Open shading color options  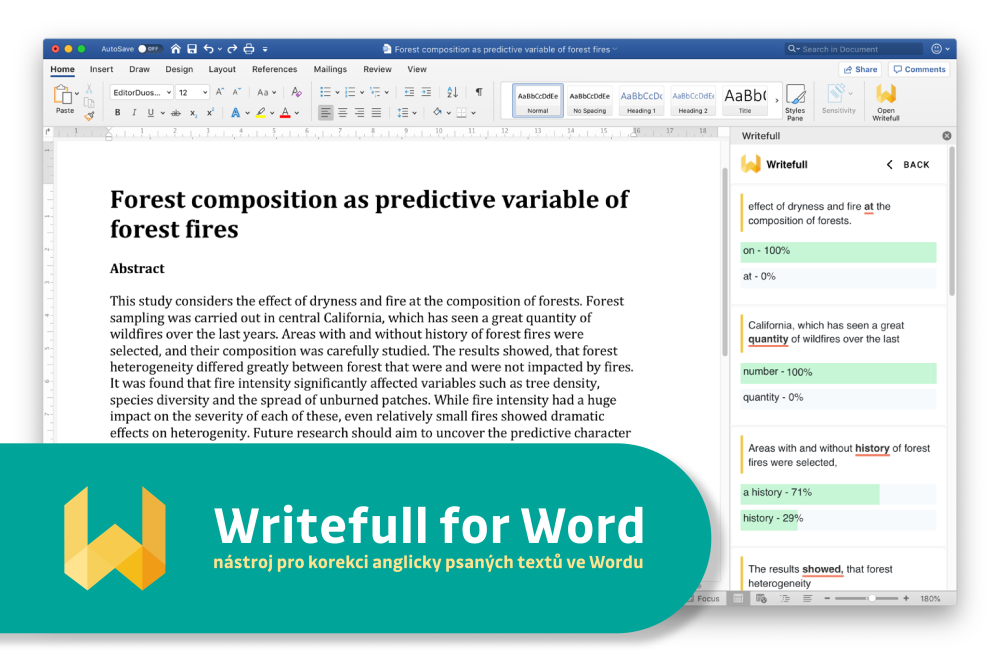pos(441,113)
